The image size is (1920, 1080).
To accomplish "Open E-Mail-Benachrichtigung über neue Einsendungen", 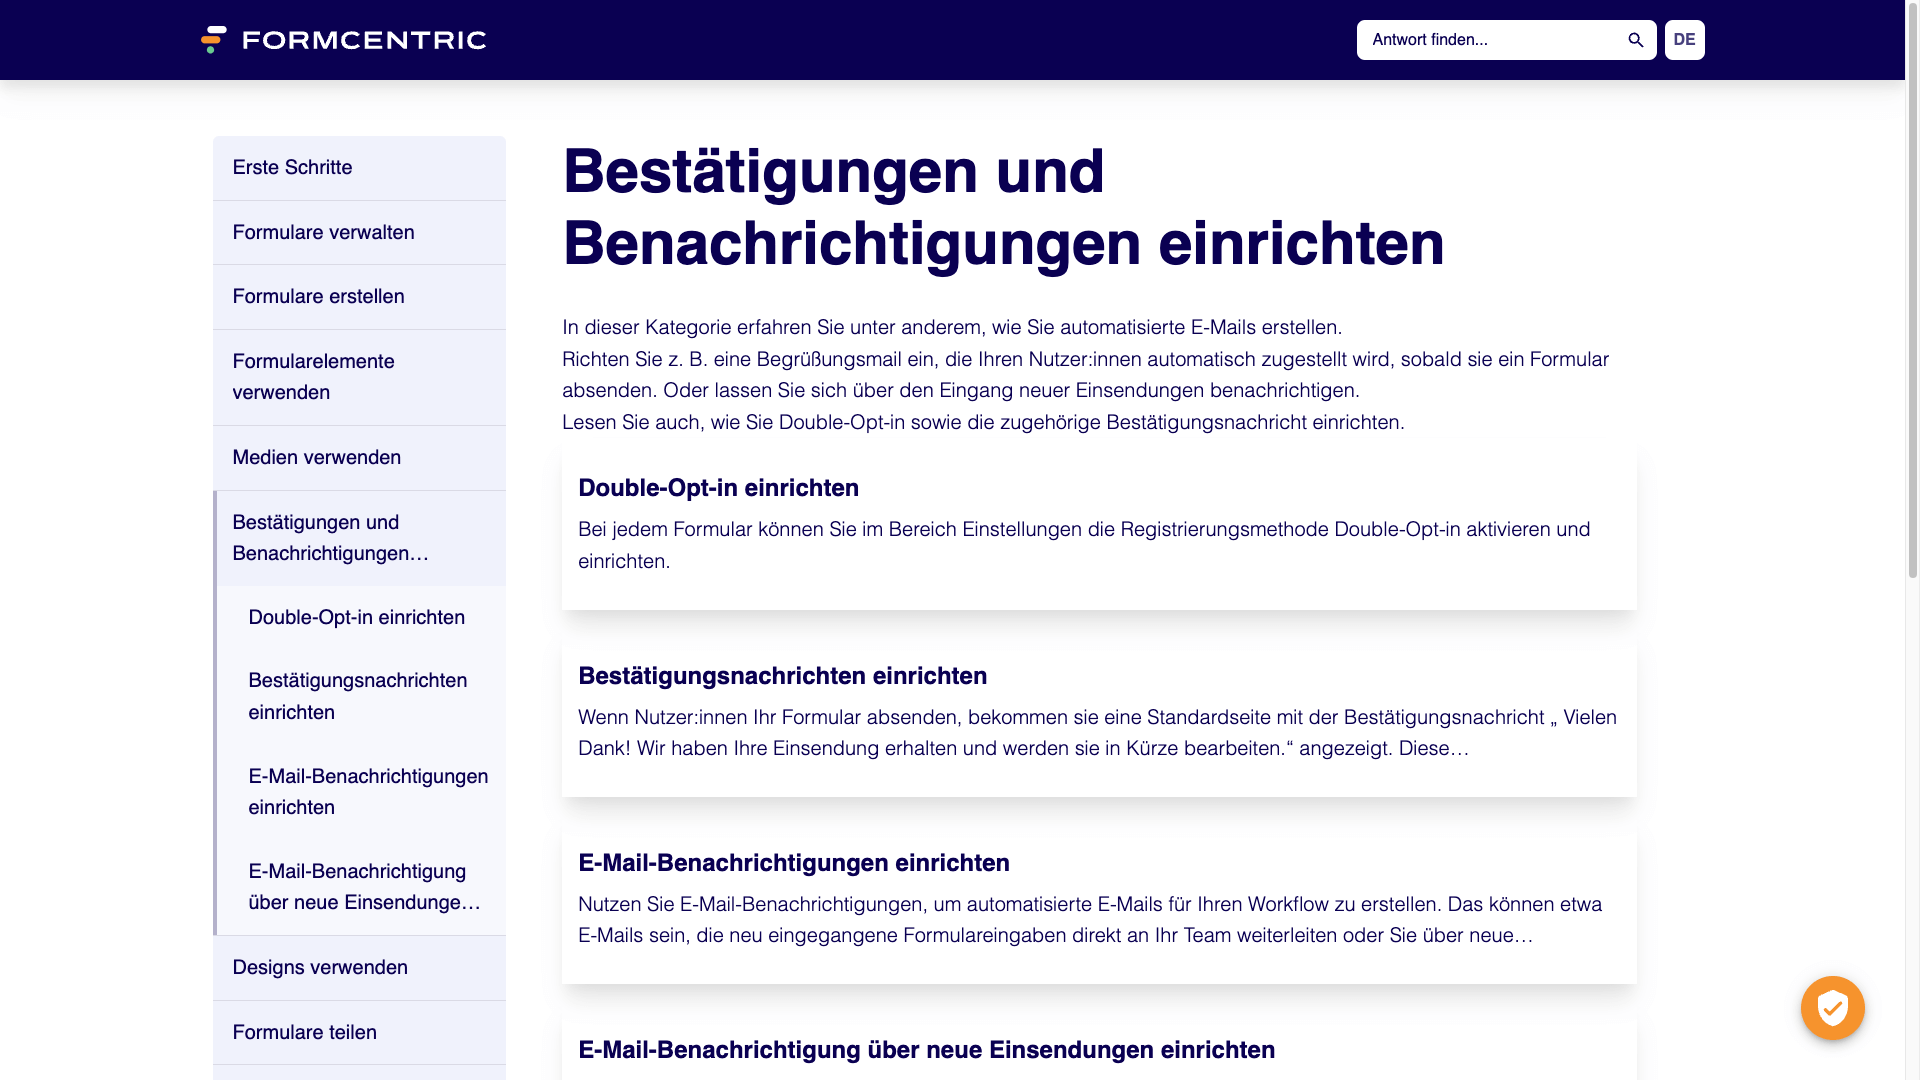I will coord(364,886).
